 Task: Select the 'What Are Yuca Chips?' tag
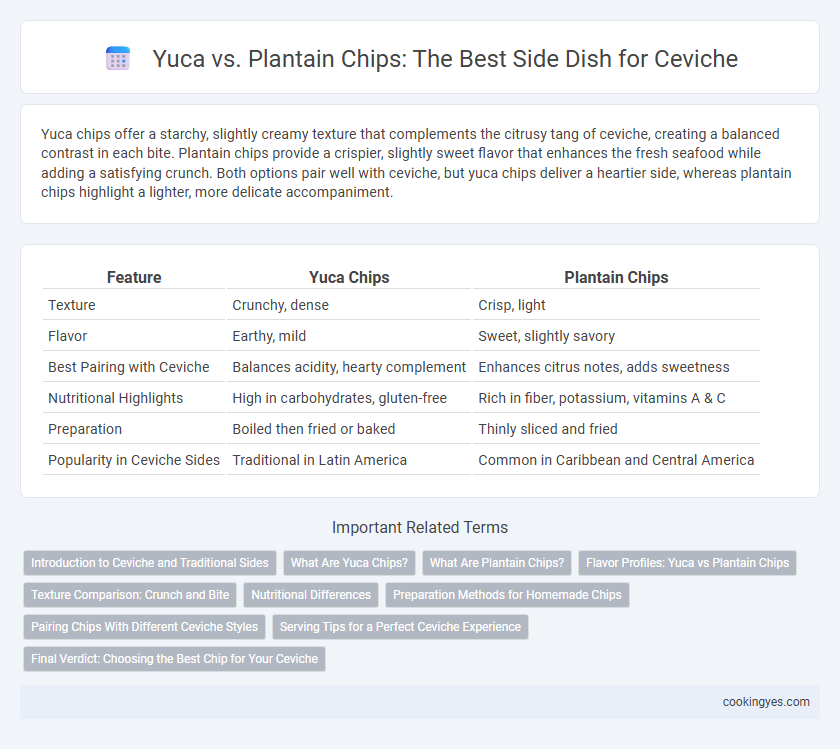coord(349,563)
